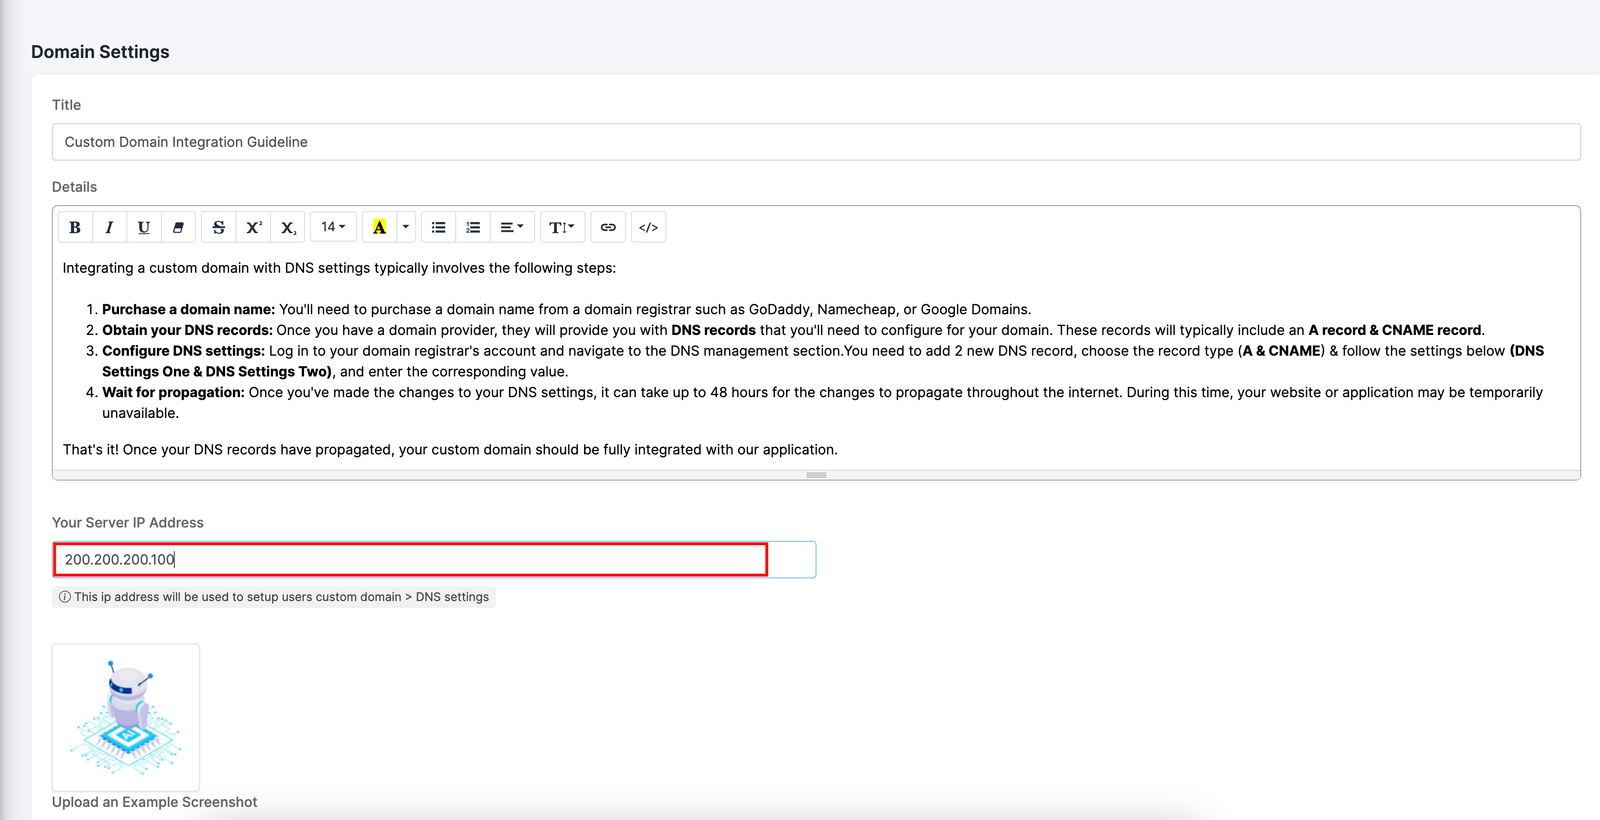Expand the text color options arrow
The image size is (1600, 820).
pos(406,228)
